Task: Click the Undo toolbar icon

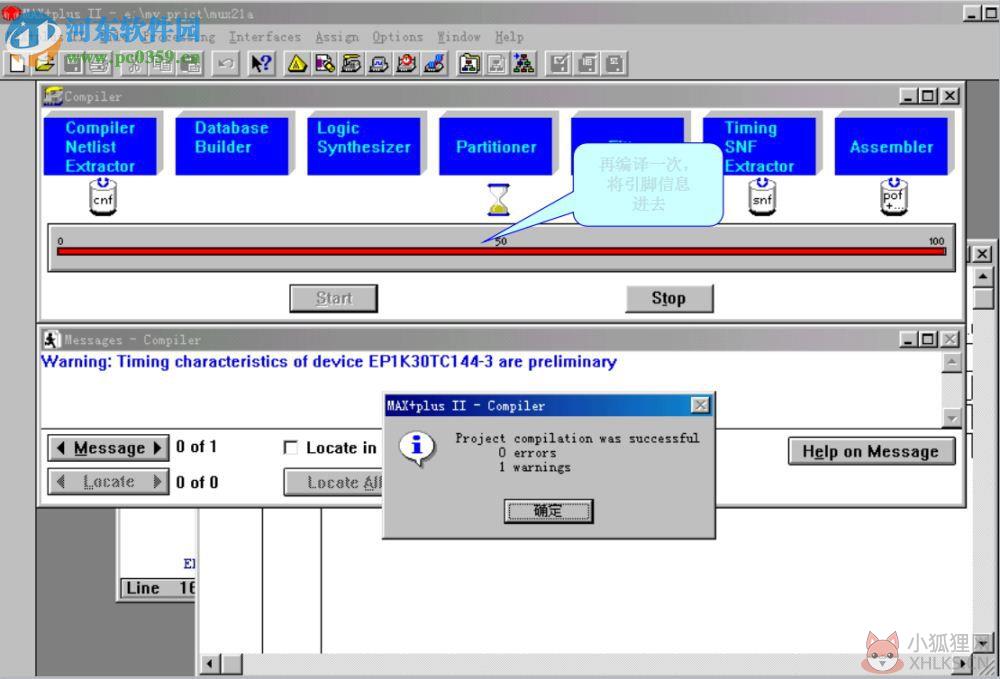Action: 226,63
